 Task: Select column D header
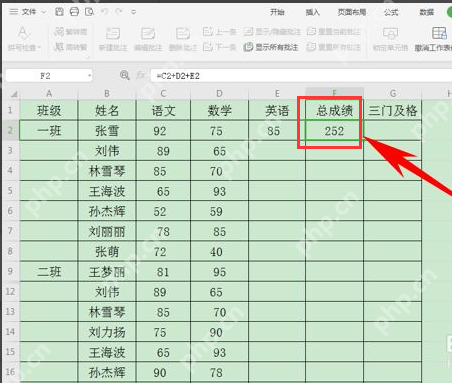219,94
